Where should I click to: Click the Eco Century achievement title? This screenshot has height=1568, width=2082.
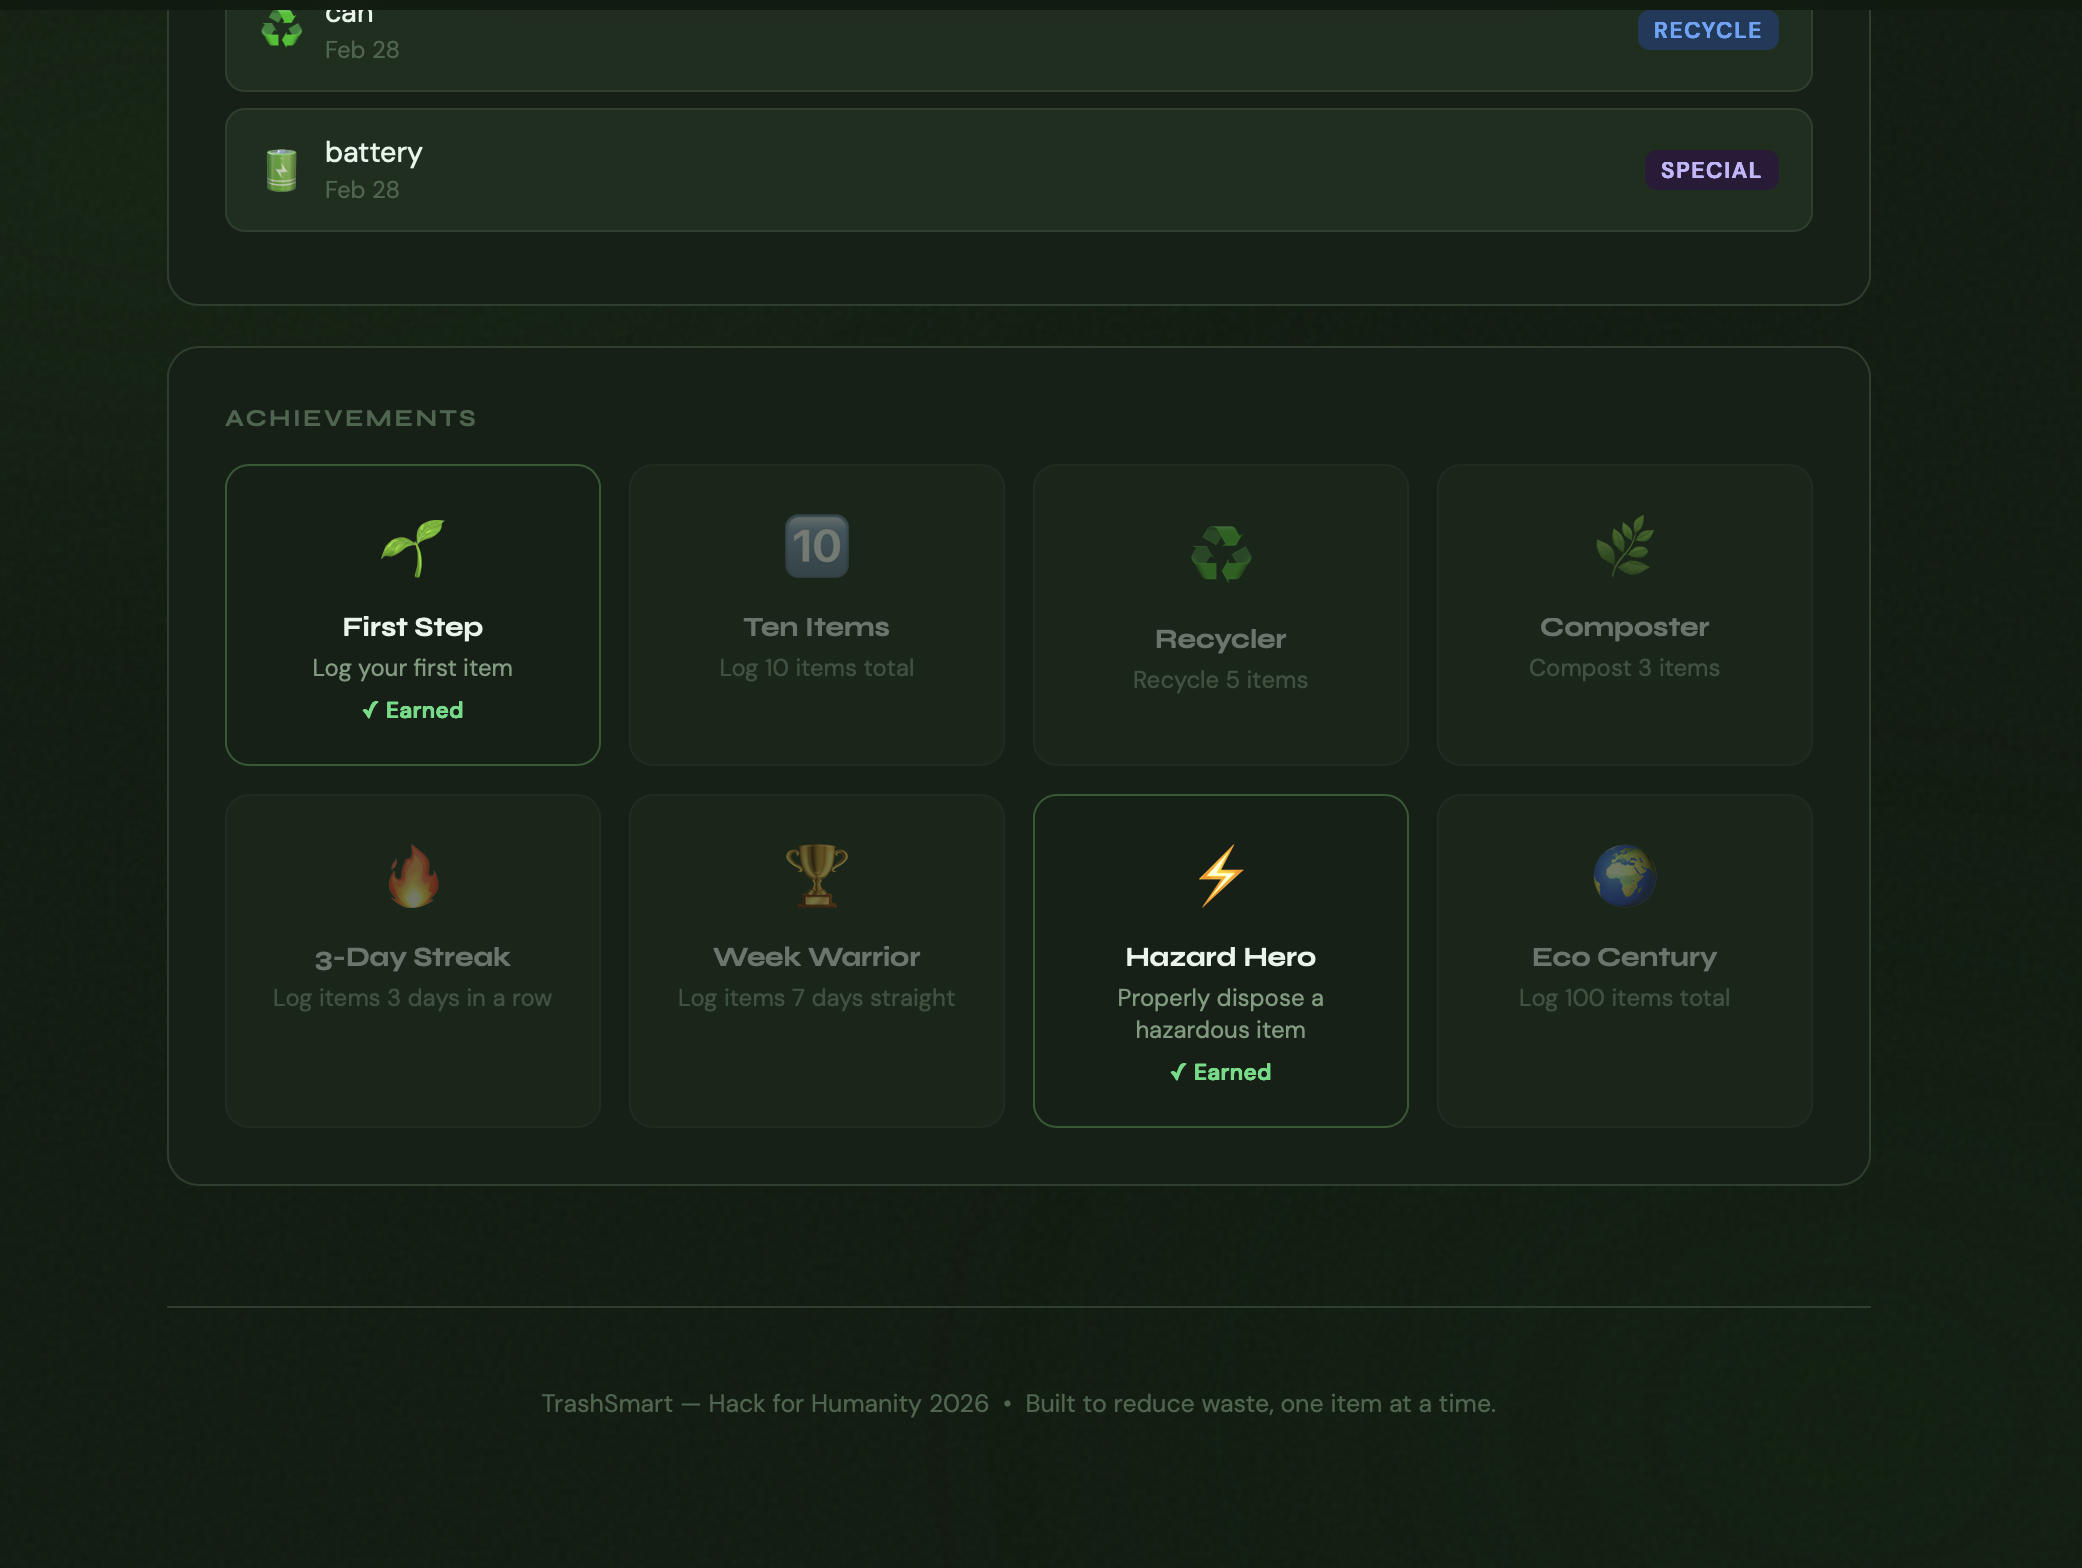click(x=1624, y=957)
